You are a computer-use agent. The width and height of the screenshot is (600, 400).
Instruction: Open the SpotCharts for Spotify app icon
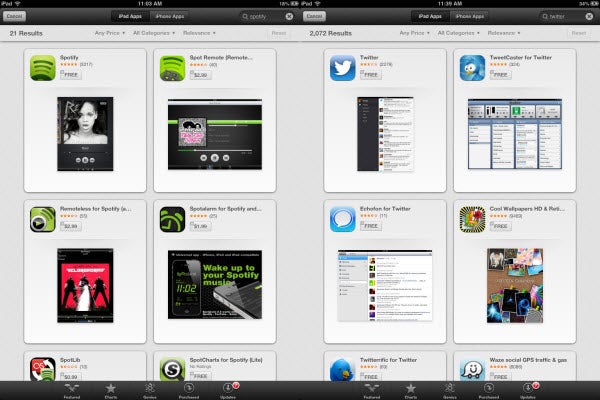coord(172,369)
